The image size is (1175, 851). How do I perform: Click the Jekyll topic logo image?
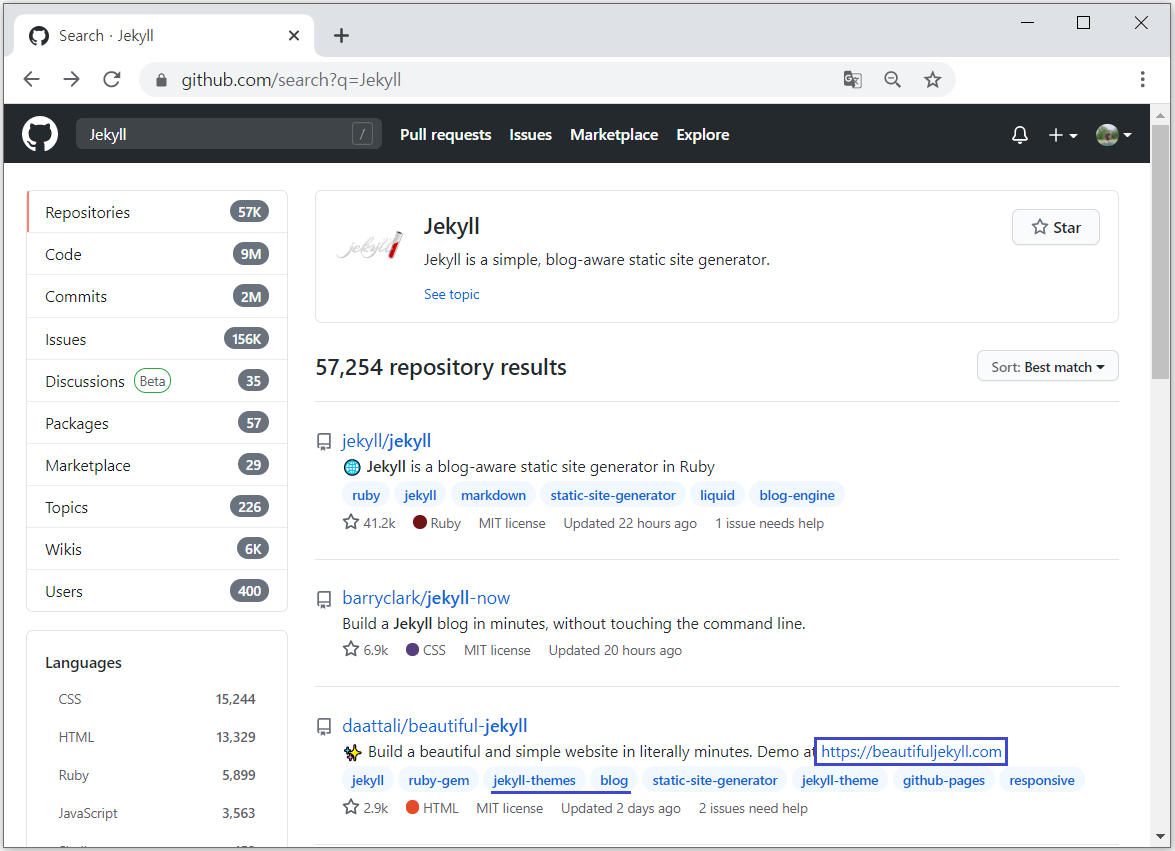(370, 245)
